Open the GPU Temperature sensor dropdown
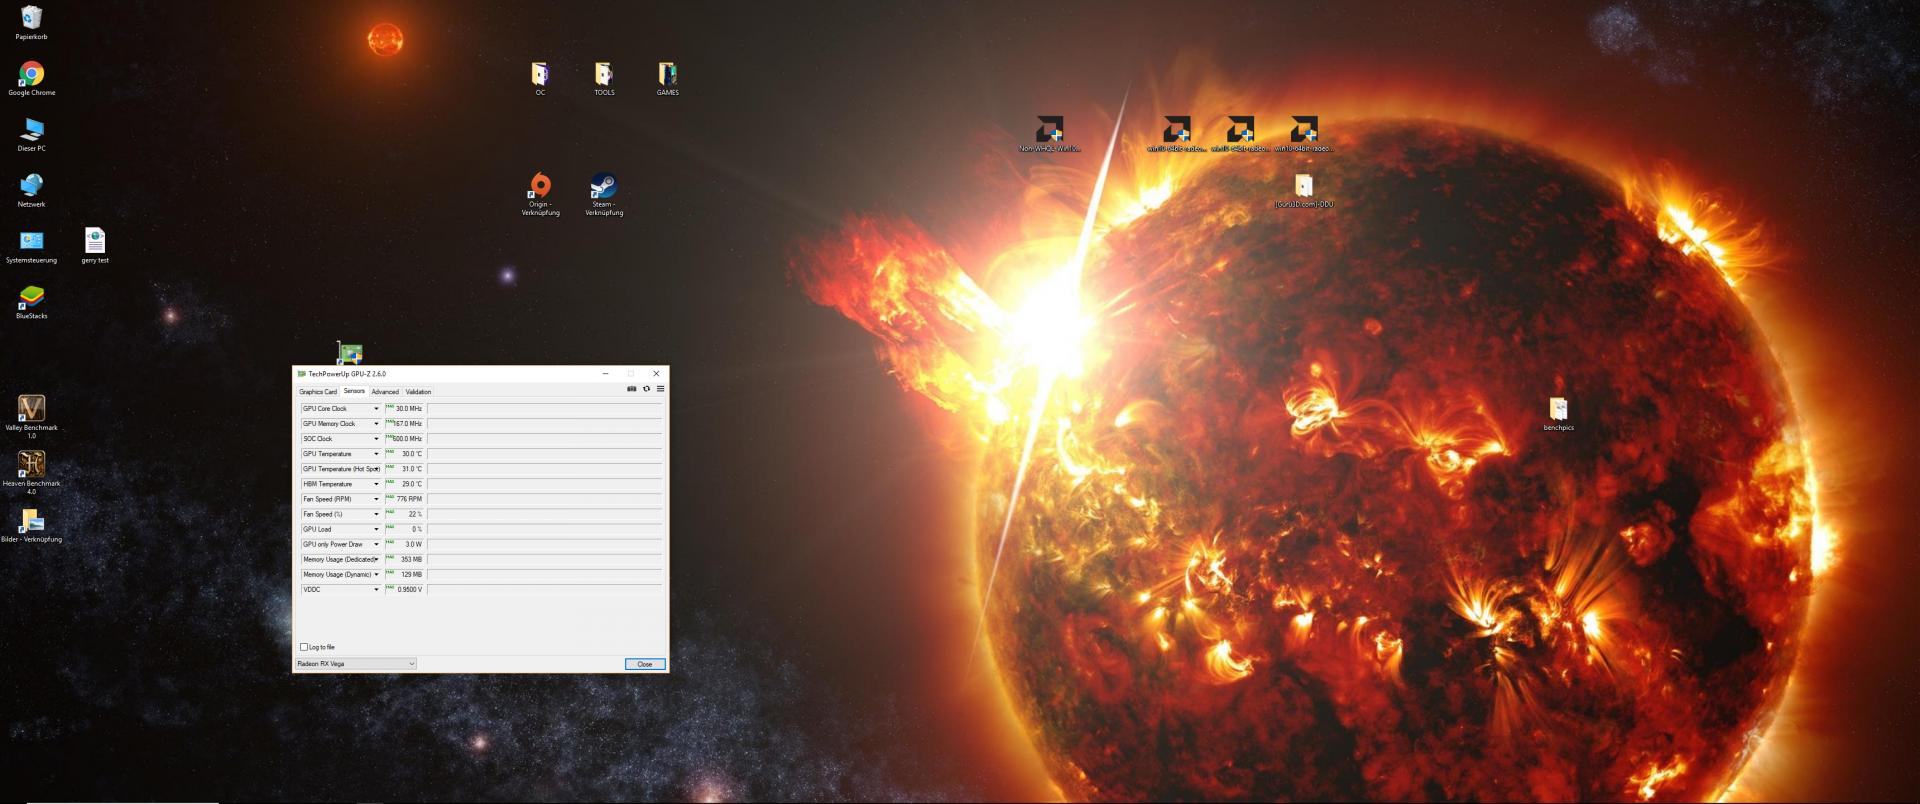The height and width of the screenshot is (804, 1920). [x=376, y=454]
